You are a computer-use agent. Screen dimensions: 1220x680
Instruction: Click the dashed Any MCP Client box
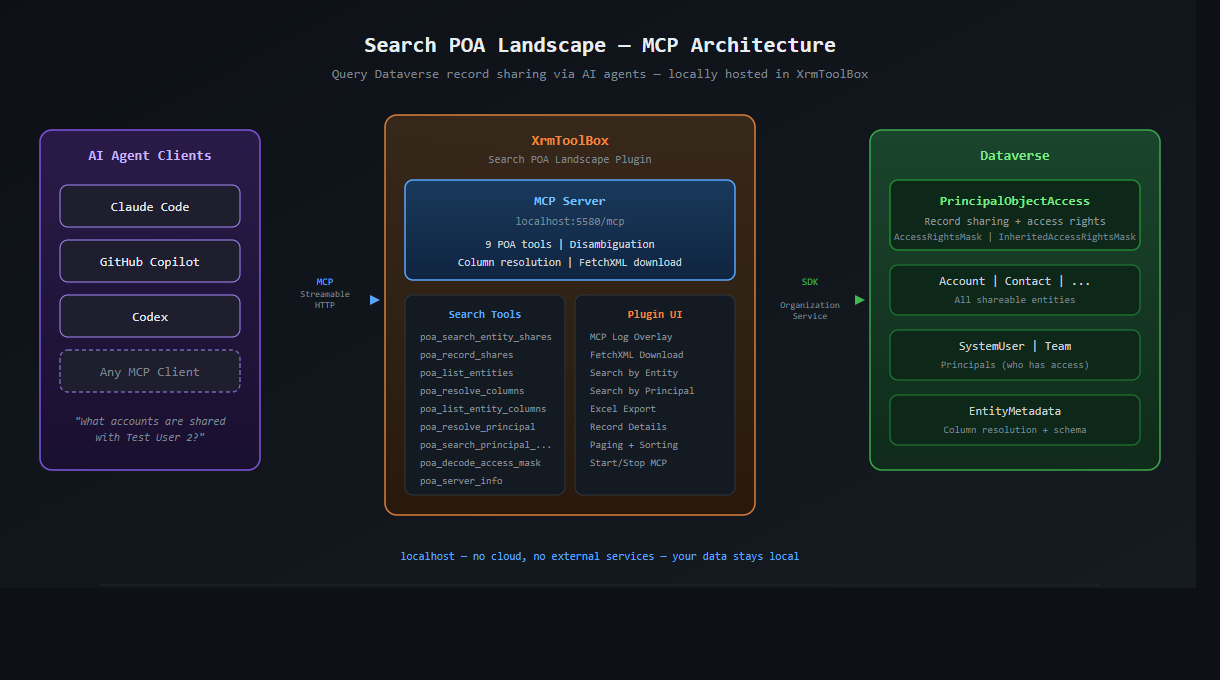150,372
